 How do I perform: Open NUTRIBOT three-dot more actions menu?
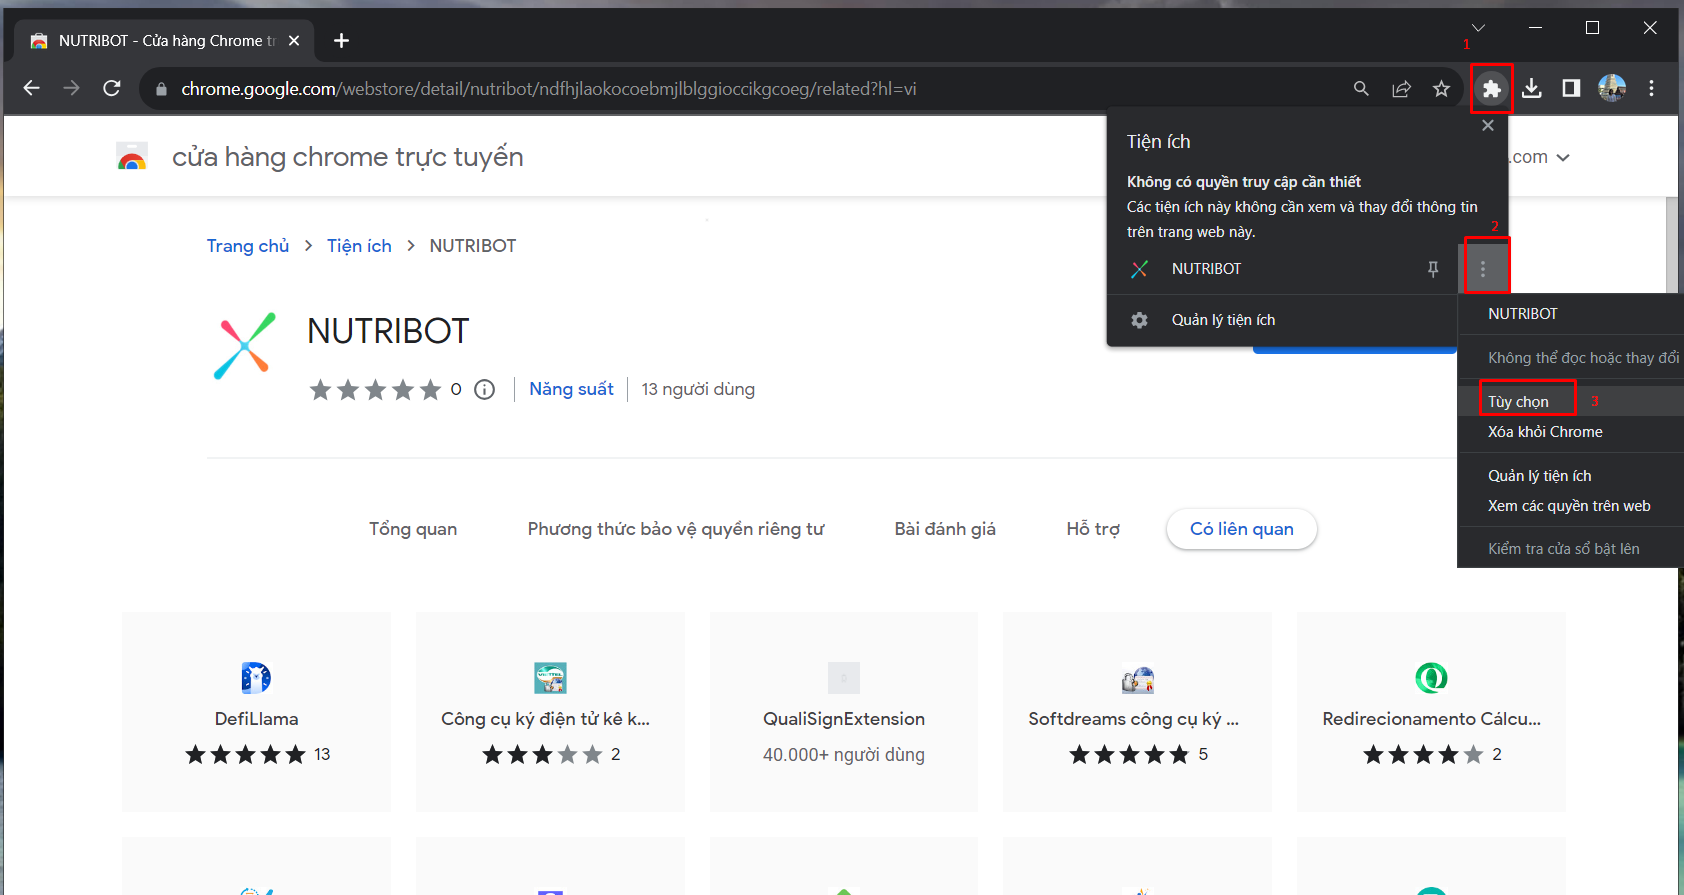1483,269
